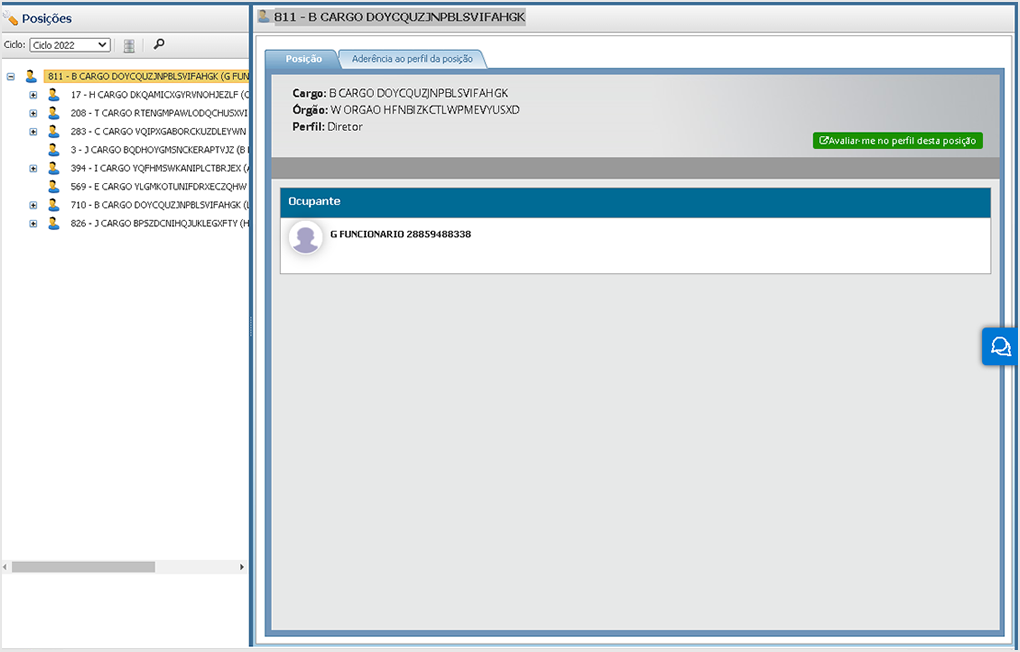This screenshot has width=1020, height=652.
Task: Click the search magnifier icon in Posições toolbar
Action: point(159,45)
